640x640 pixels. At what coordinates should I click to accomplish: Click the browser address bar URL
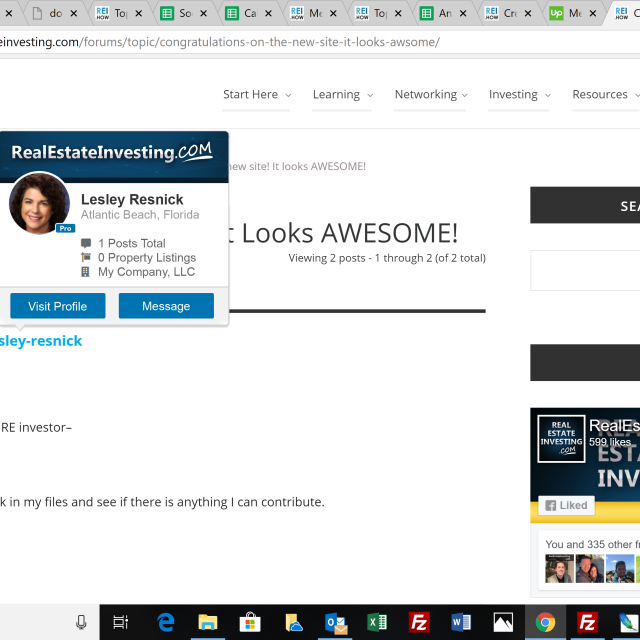tap(220, 42)
